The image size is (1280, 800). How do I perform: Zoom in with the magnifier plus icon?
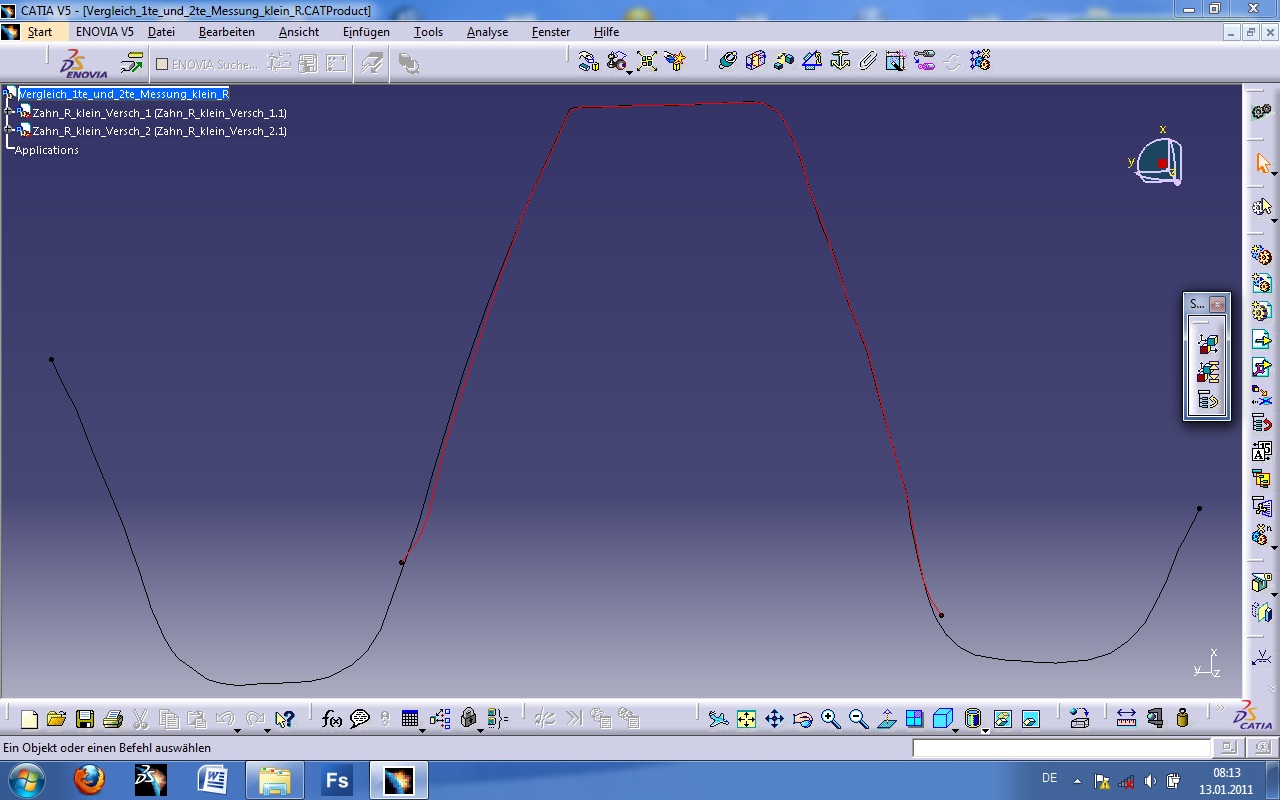830,718
